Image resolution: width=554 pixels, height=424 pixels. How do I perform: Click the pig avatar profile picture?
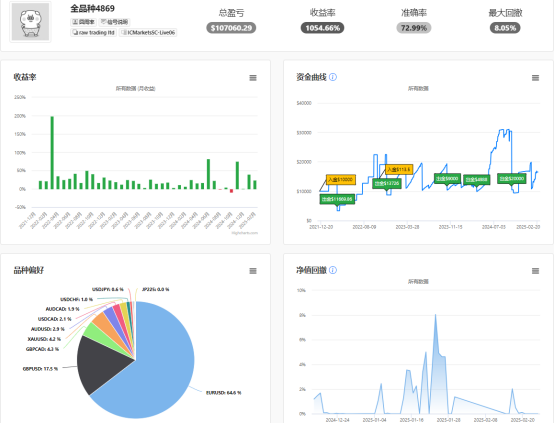[30, 22]
